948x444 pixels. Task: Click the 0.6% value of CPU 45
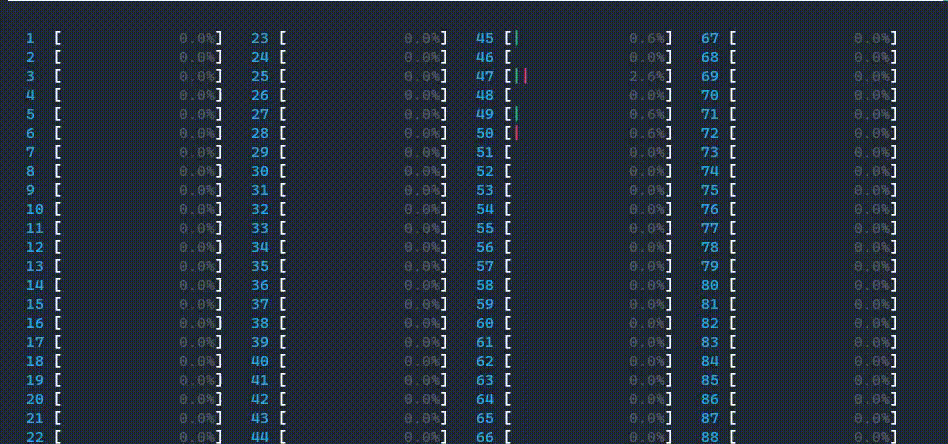coord(646,38)
